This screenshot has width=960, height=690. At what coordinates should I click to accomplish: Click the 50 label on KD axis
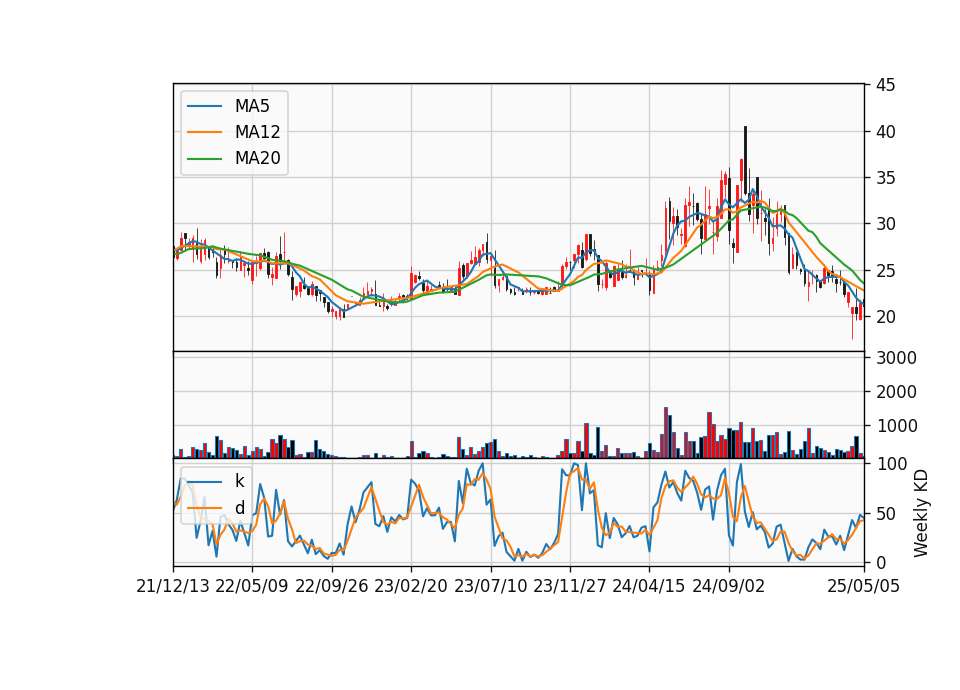click(x=885, y=514)
